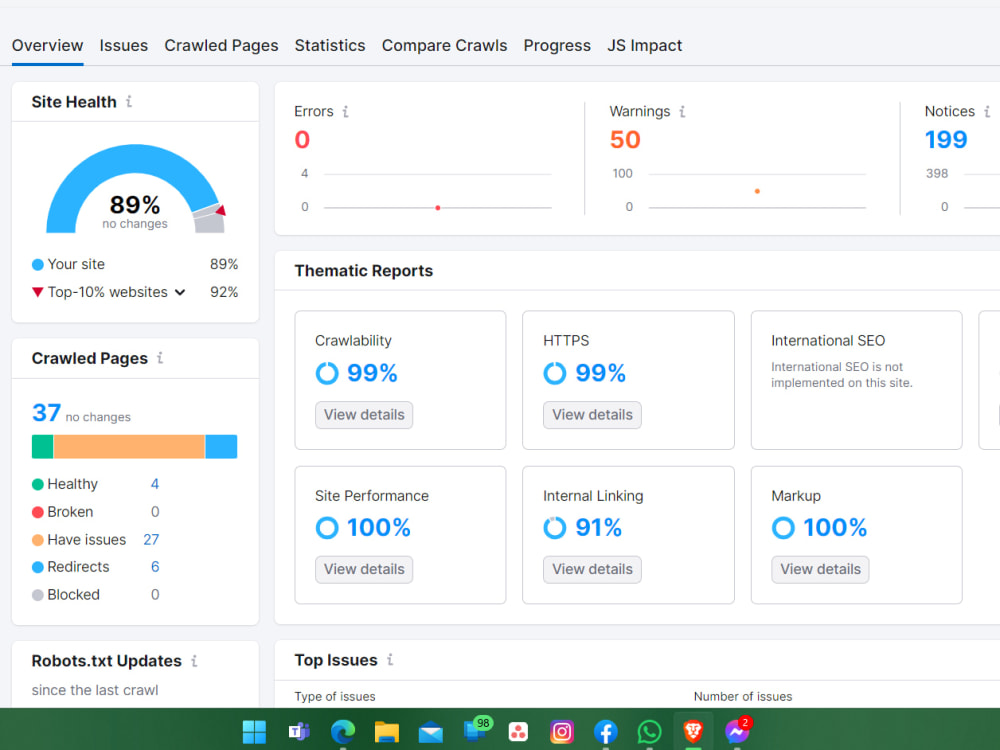Click the red data point on Errors chart

pos(438,208)
